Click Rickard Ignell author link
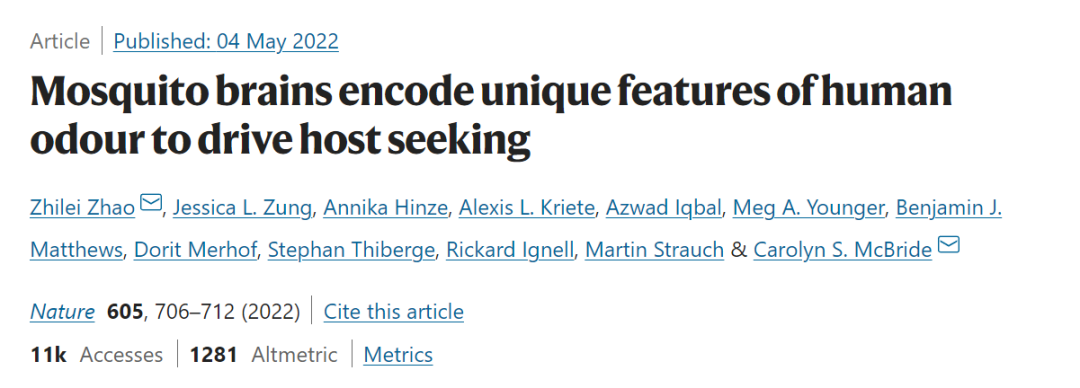Image resolution: width=1080 pixels, height=388 pixels. click(x=510, y=249)
